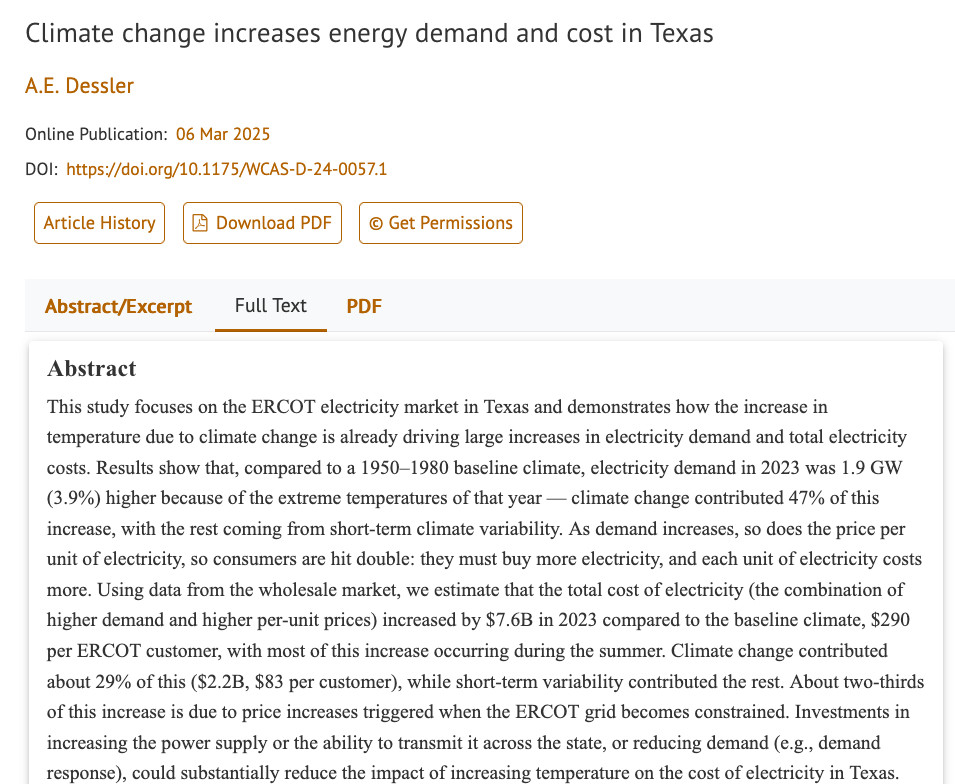The width and height of the screenshot is (955, 784).
Task: Click the 'Online Publication:' label
Action: (96, 134)
